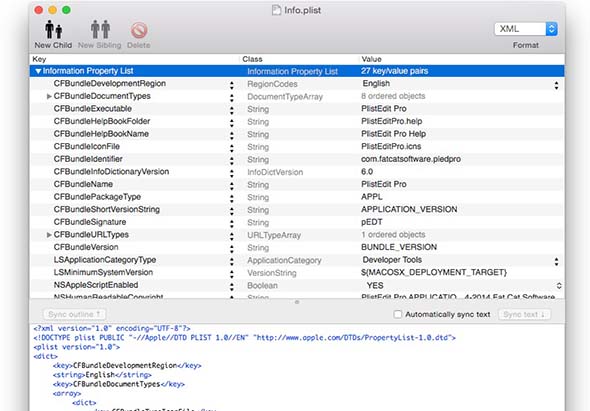Screen dimensions: 590x411
Task: Click the ApplicationCategory class cell
Action: (284, 260)
